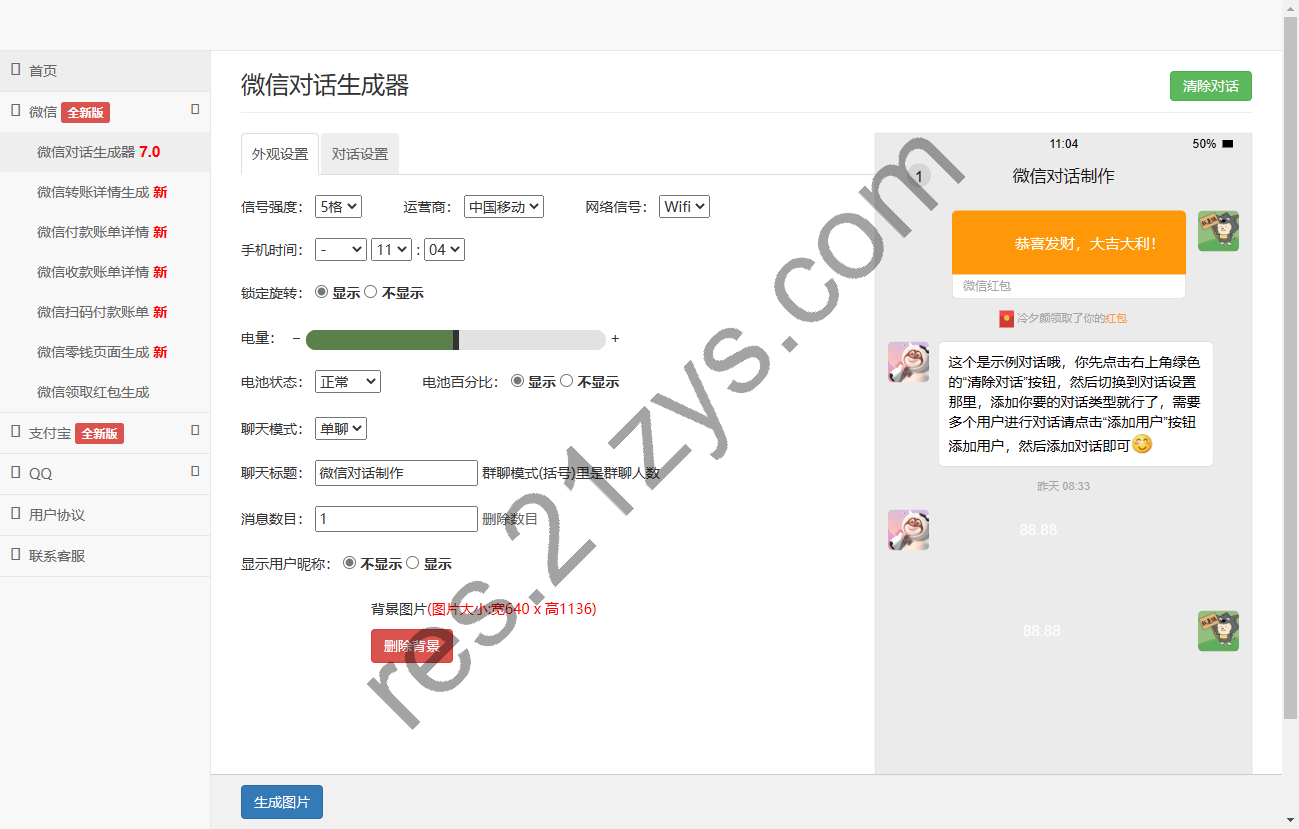Image resolution: width=1299 pixels, height=829 pixels.
Task: Open 微信领取红包生成 sidebar item
Action: click(x=105, y=392)
